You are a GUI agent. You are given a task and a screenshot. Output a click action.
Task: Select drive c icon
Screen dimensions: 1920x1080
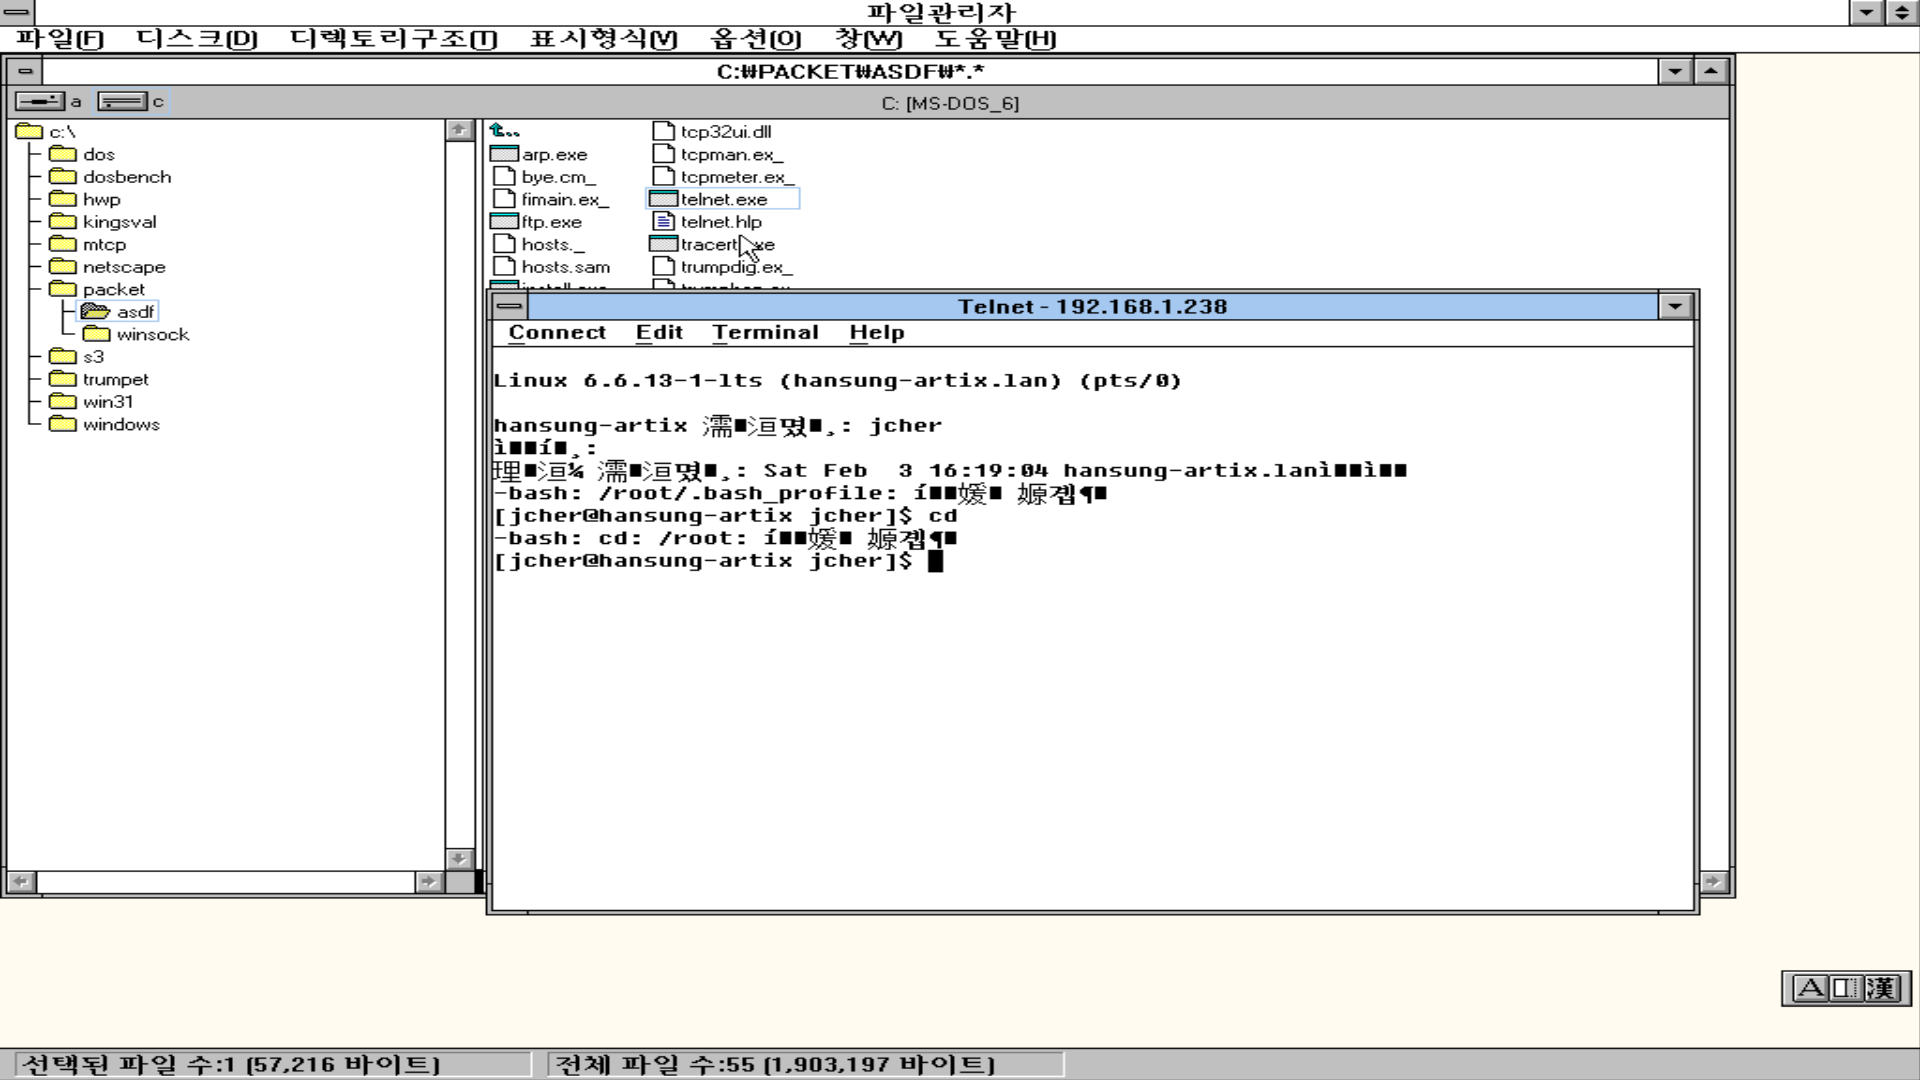coord(123,101)
